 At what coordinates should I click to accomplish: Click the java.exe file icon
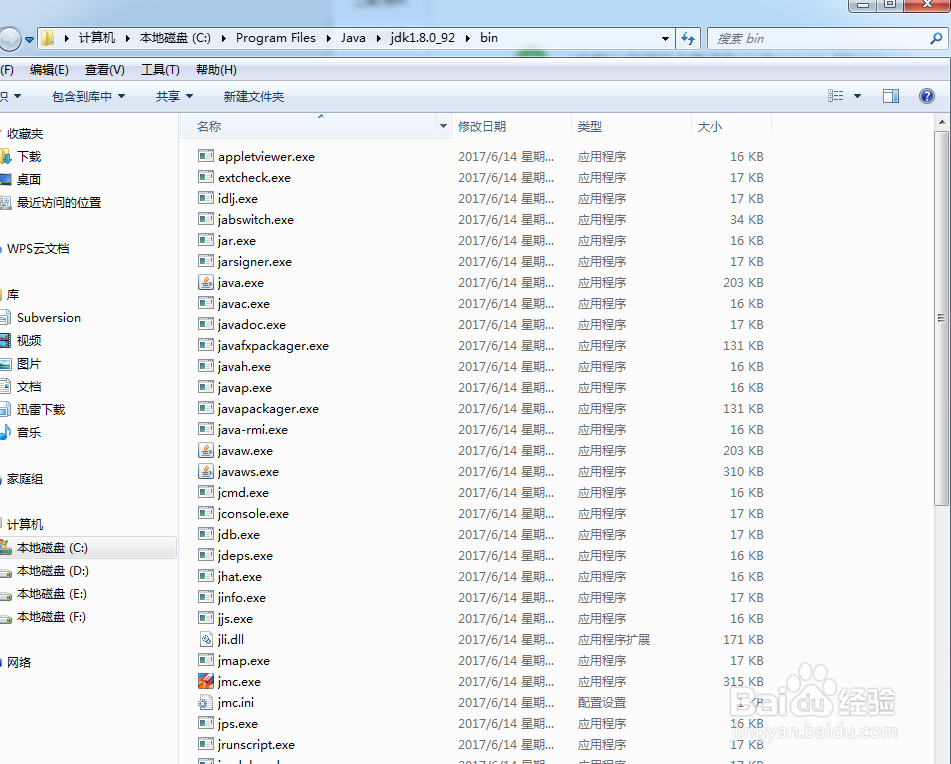click(206, 282)
